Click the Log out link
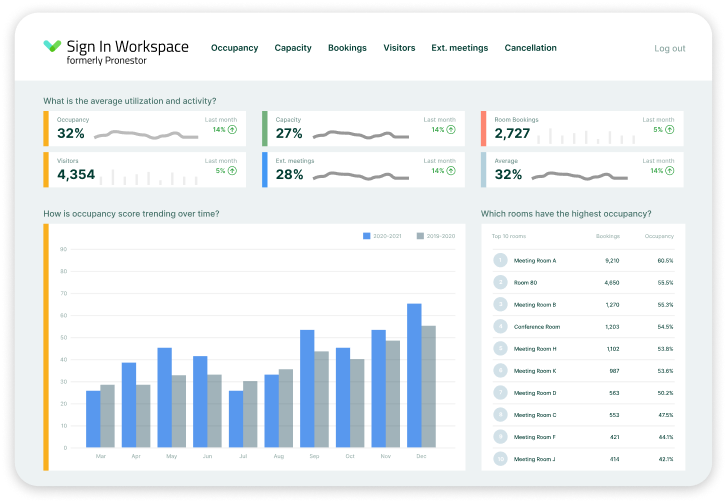The width and height of the screenshot is (727, 504). (670, 48)
